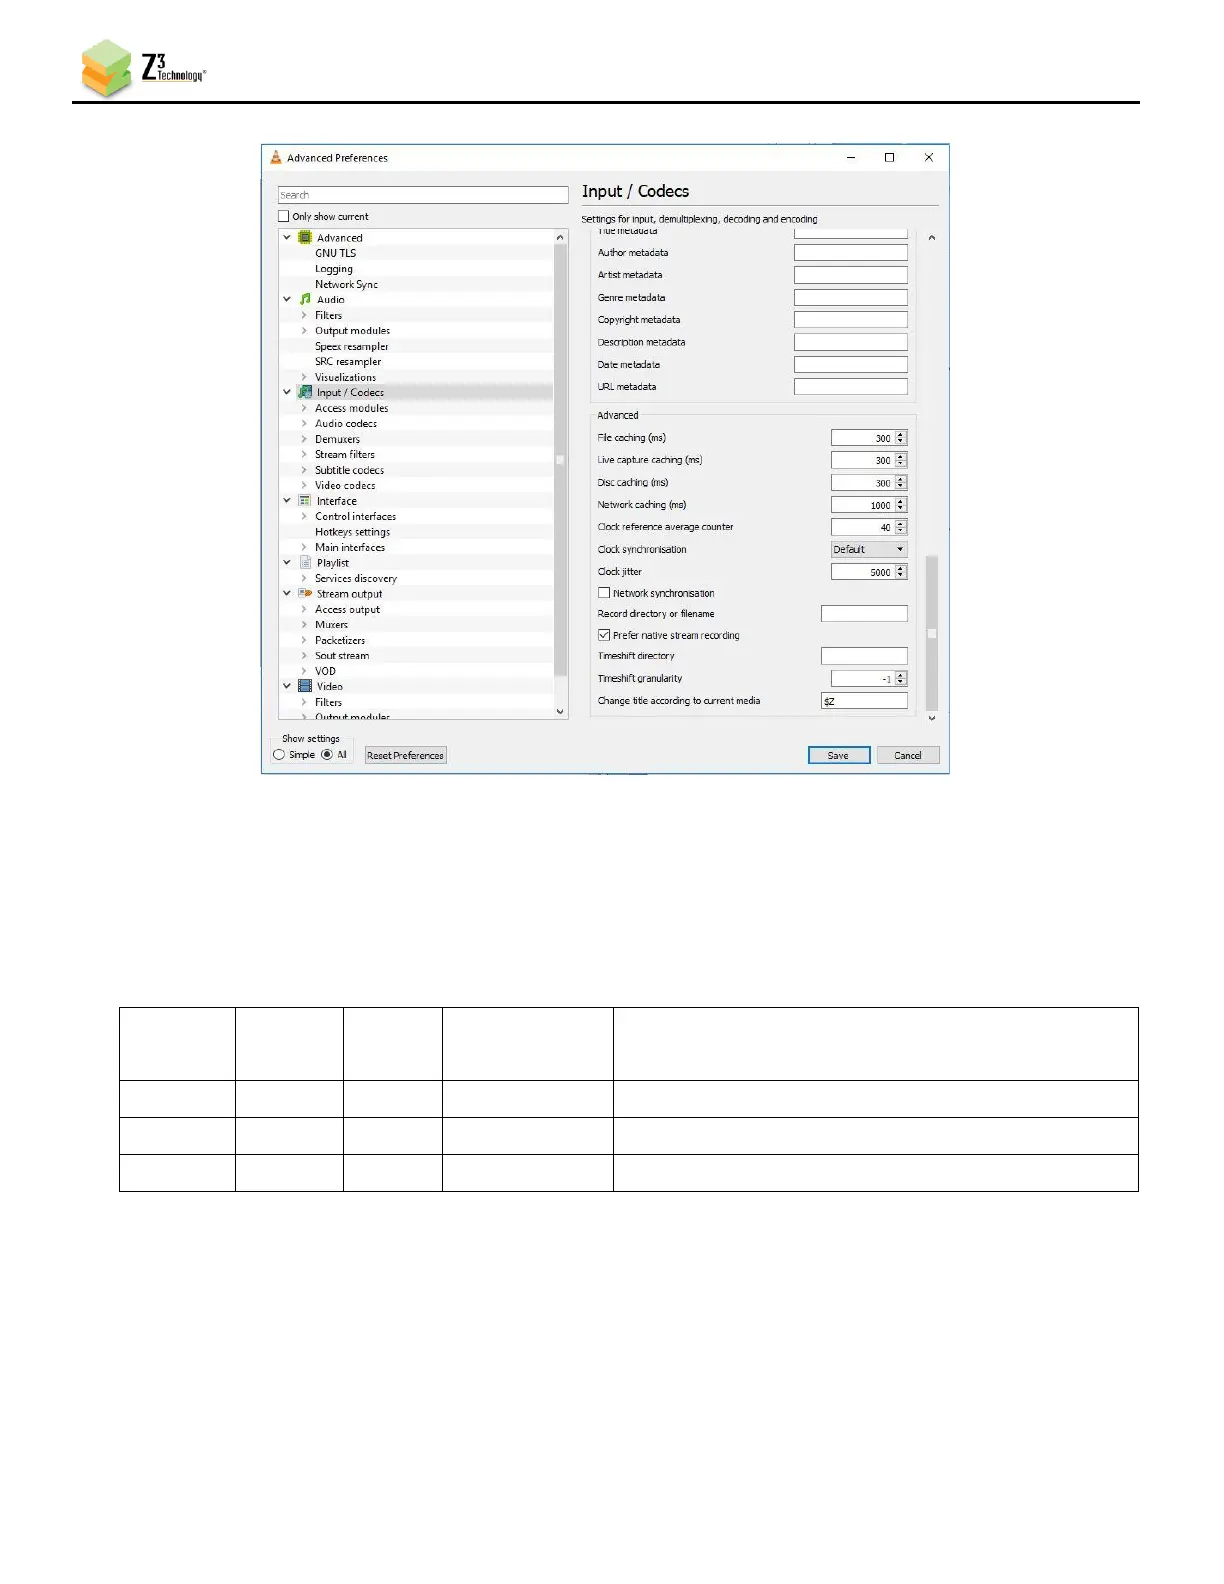This screenshot has width=1224, height=1584.
Task: Click the settings panel vertical scrollbar thumb
Action: pos(932,632)
